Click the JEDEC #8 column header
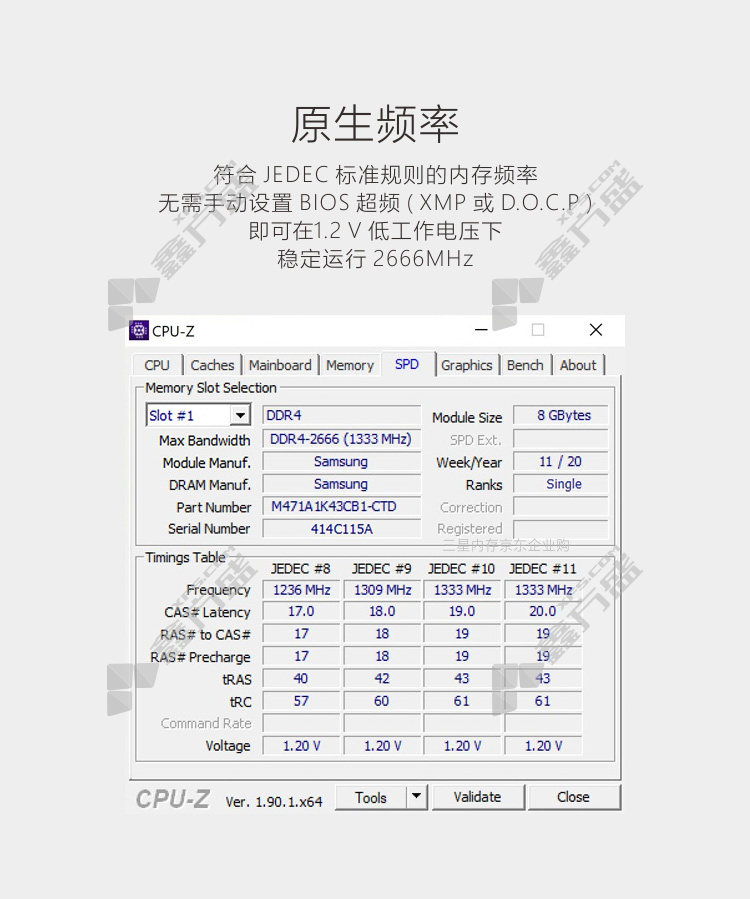Viewport: 750px width, 899px height. tap(300, 569)
